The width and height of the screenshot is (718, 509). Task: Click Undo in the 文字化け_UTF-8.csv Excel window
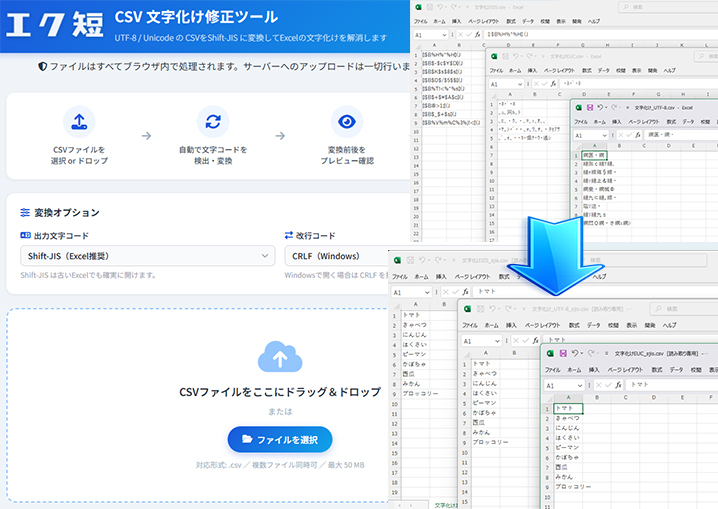[x=601, y=108]
